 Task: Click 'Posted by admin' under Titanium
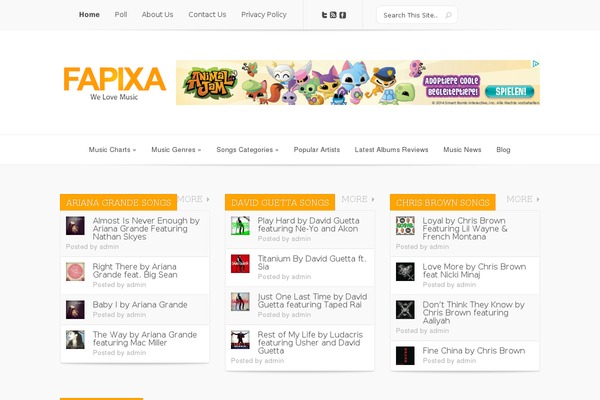tap(284, 277)
